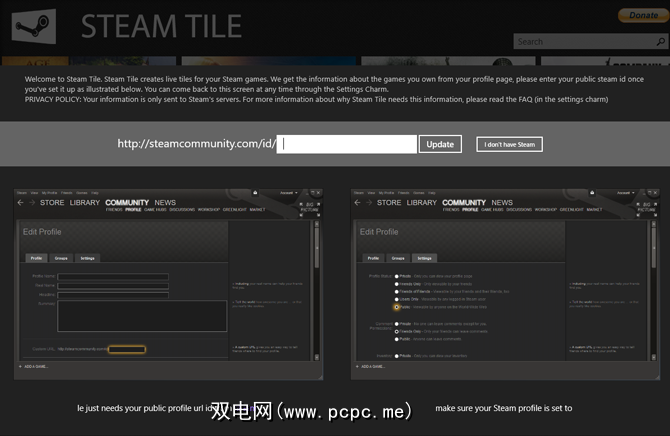Screen dimensions: 670x436
Task: Set comment permissions to Private
Action: [397, 324]
